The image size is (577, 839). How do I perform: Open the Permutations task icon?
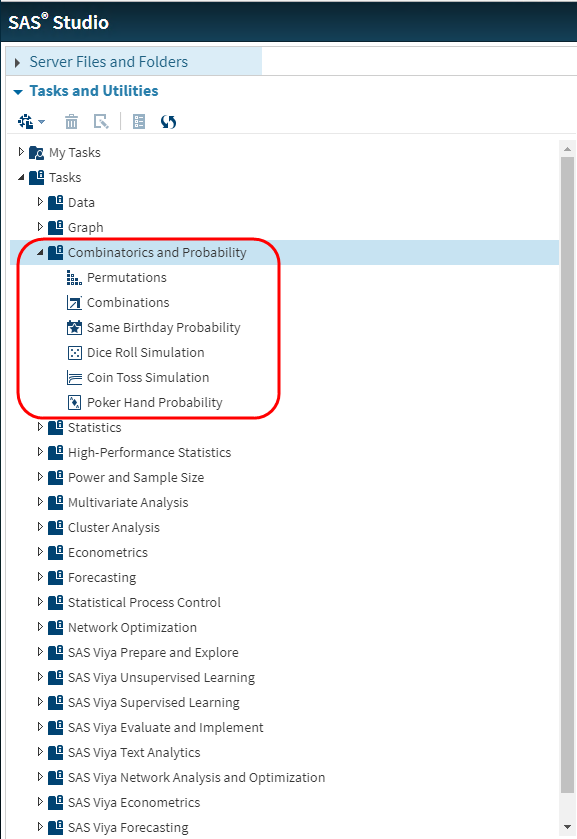[74, 278]
